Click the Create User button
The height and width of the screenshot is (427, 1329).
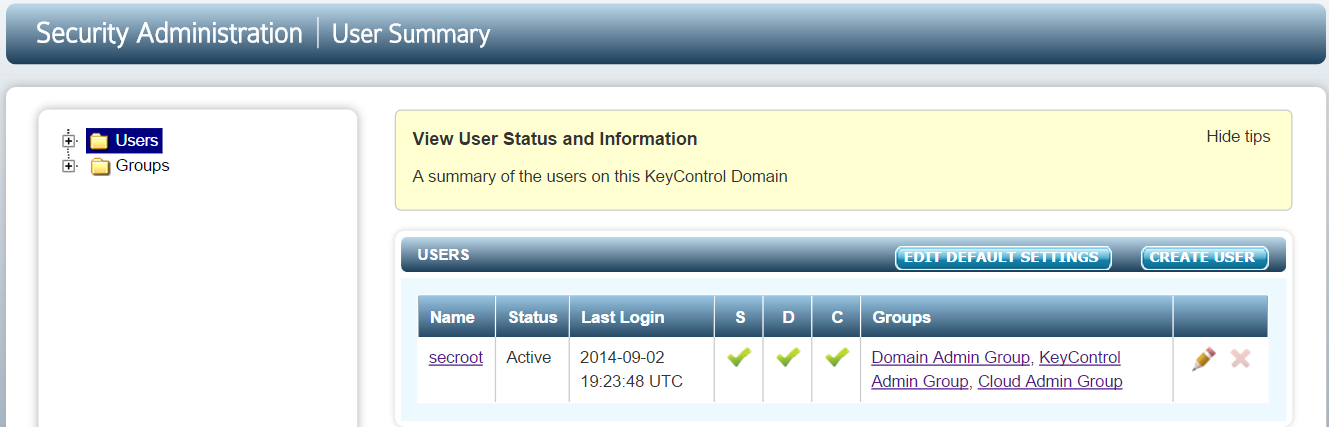(x=1204, y=258)
